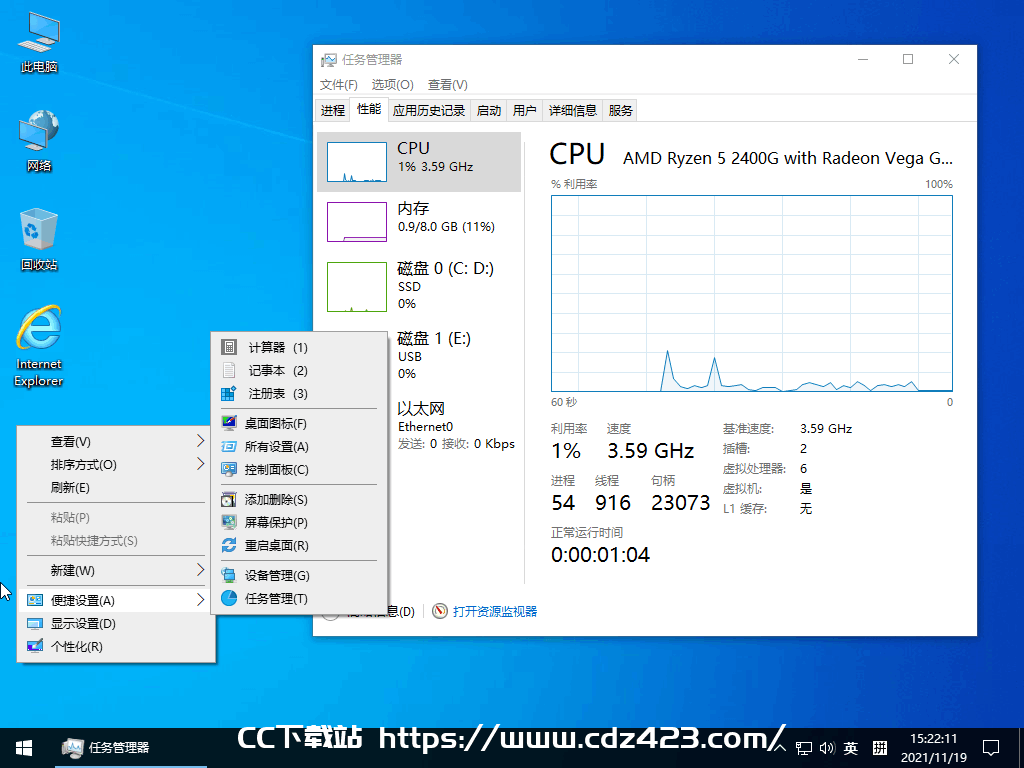Click the icon beside 桌面图标(F)
Screen dimensions: 1024x768
(x=229, y=423)
